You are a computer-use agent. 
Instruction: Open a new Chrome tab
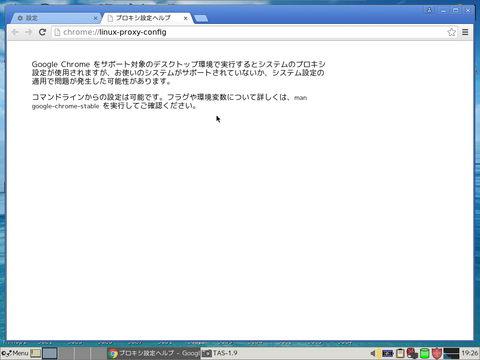coord(201,18)
